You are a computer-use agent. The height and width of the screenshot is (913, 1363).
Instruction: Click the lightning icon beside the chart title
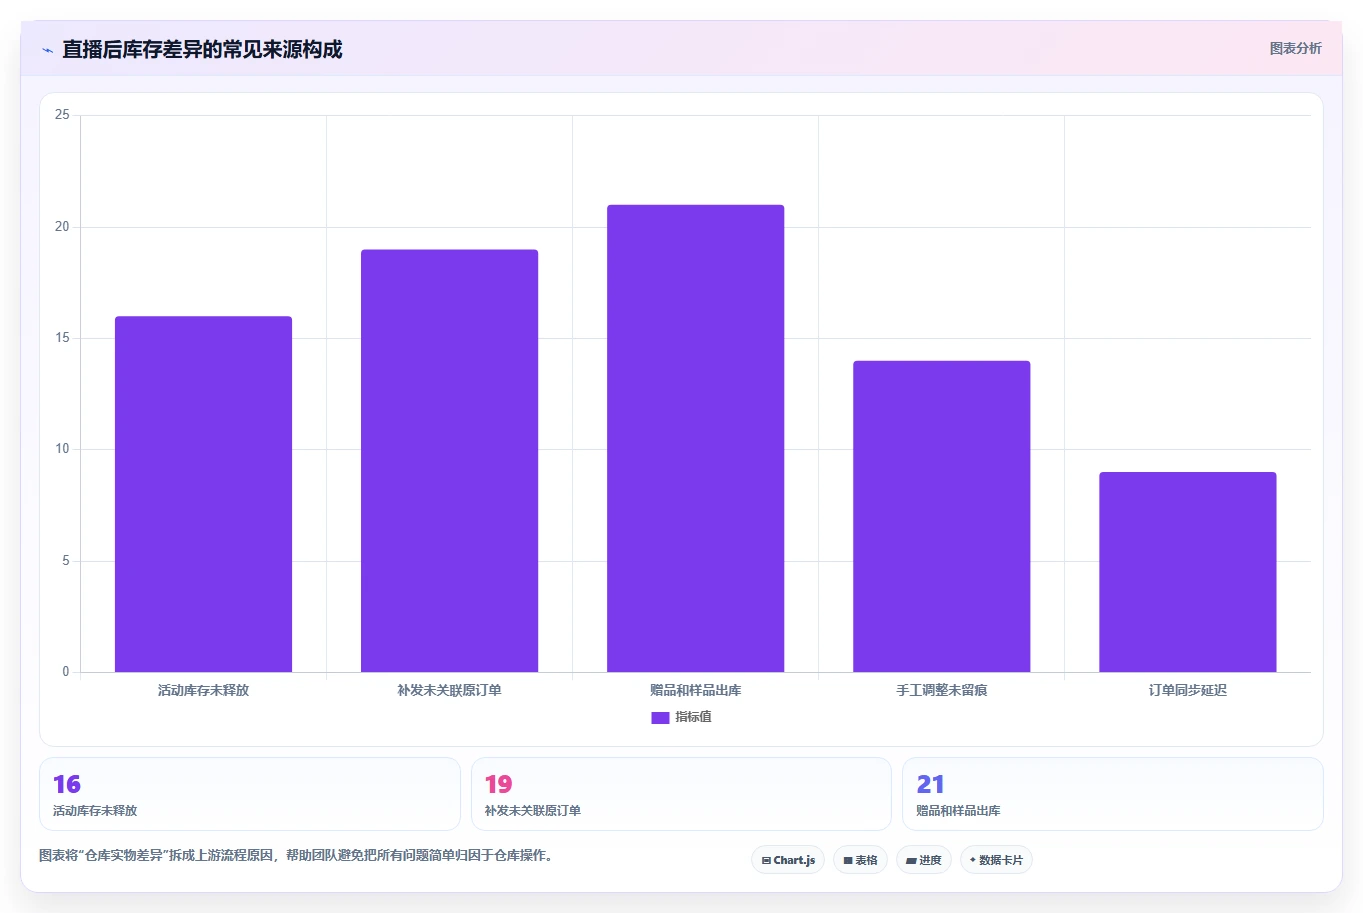[47, 50]
